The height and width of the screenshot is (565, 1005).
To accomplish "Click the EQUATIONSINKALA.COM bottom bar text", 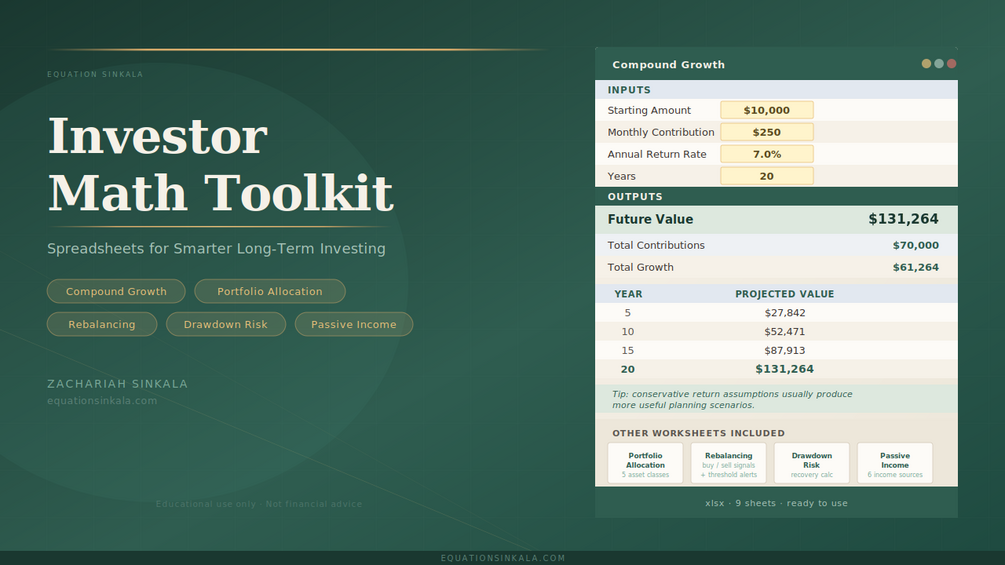I will coord(502,558).
